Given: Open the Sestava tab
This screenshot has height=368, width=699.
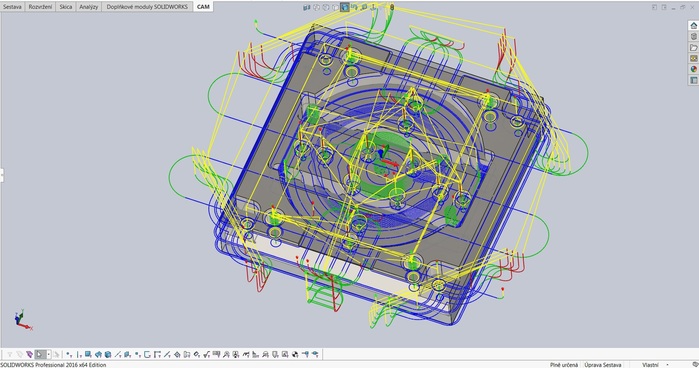Looking at the screenshot, I should (12, 7).
